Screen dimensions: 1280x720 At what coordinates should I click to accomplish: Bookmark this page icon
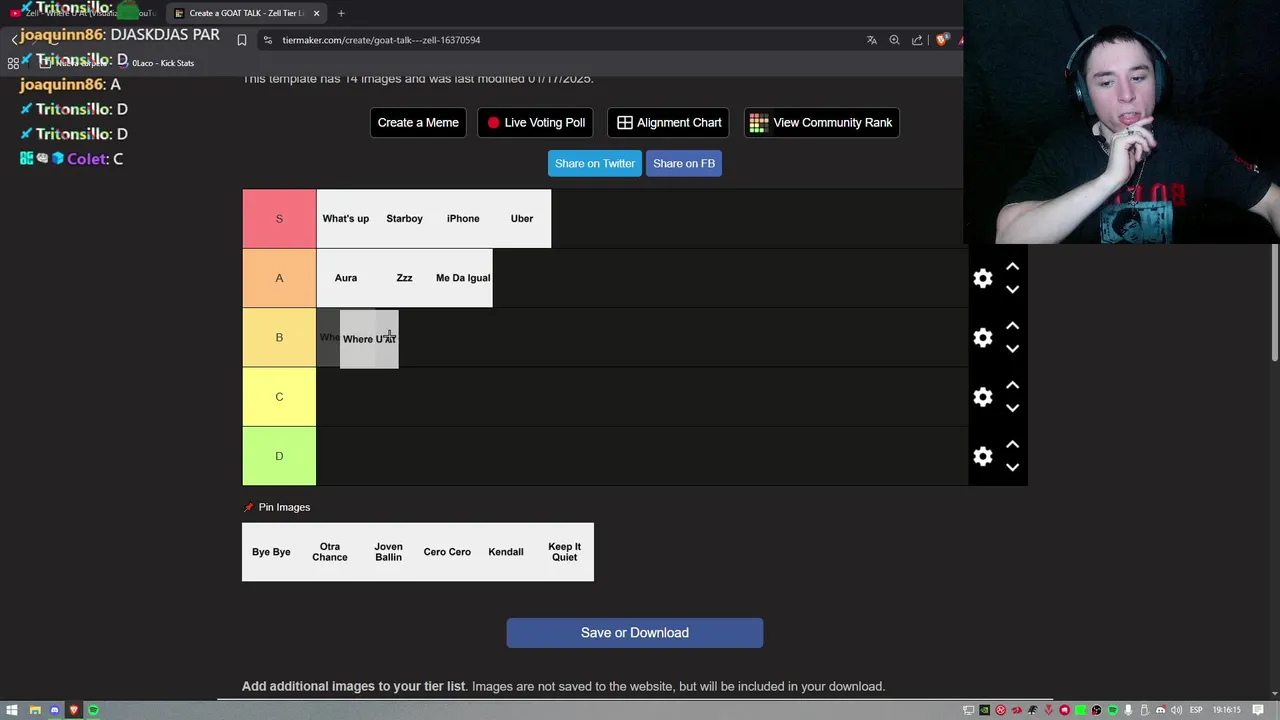pyautogui.click(x=242, y=40)
